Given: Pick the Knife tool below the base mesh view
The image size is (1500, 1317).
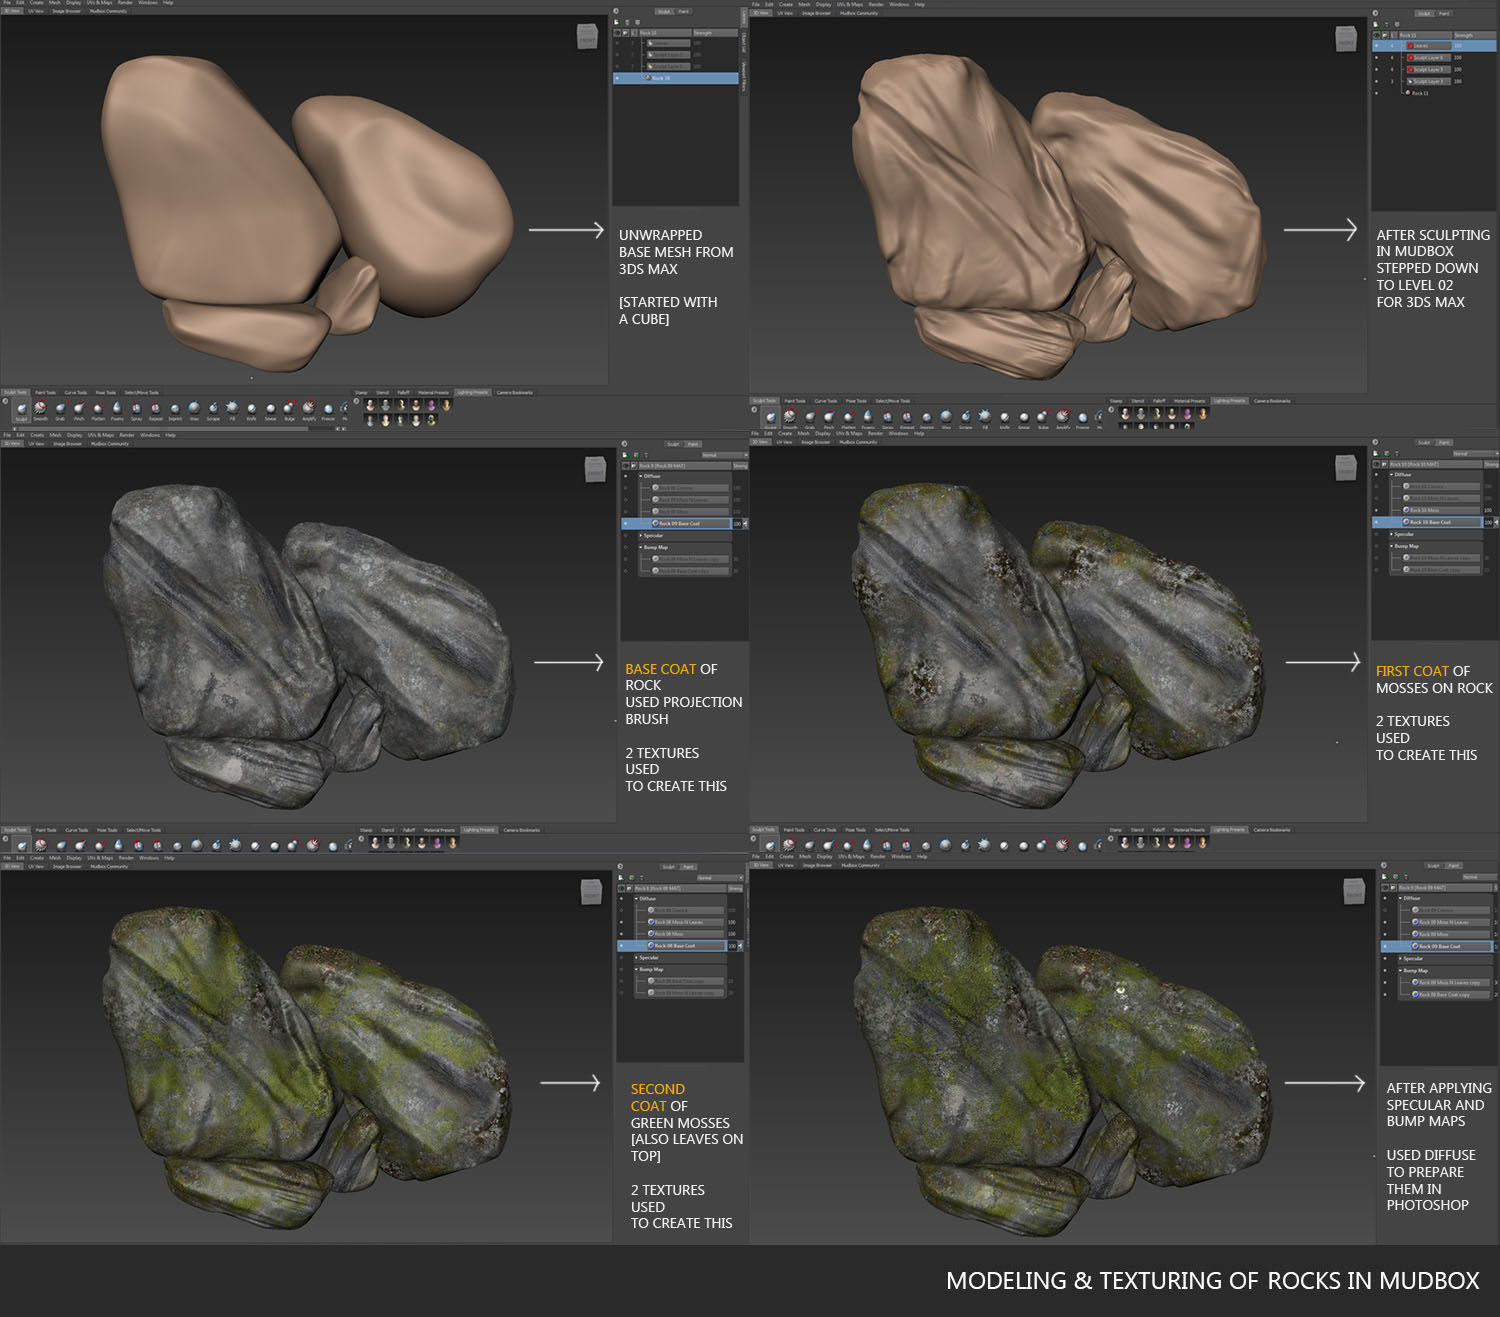Looking at the screenshot, I should click(251, 408).
